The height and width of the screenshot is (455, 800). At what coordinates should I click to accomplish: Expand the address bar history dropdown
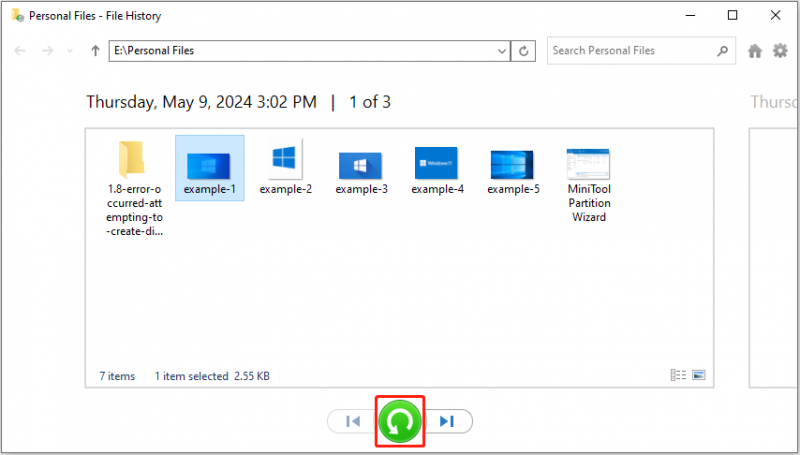[502, 51]
